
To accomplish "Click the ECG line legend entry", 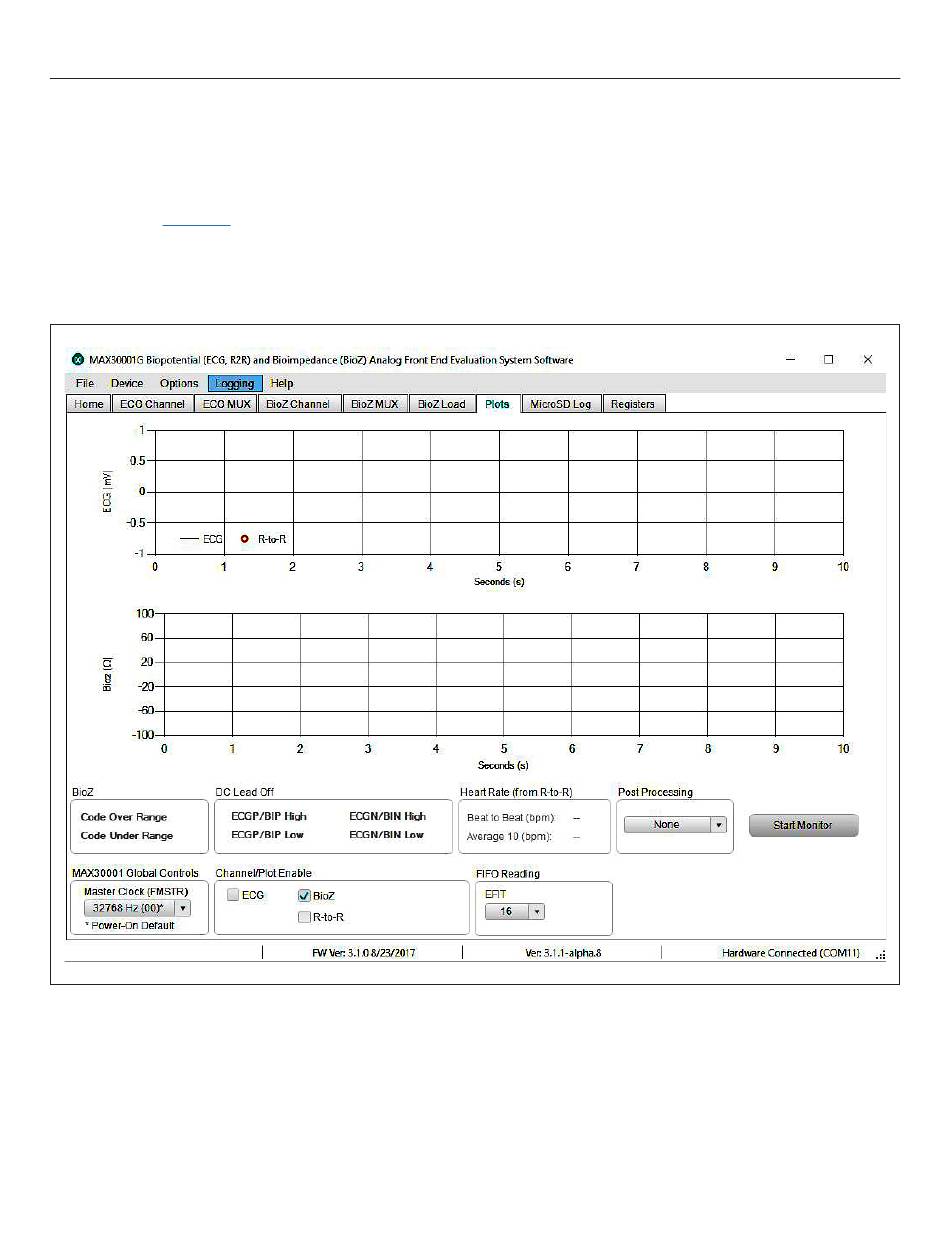I will tap(201, 538).
